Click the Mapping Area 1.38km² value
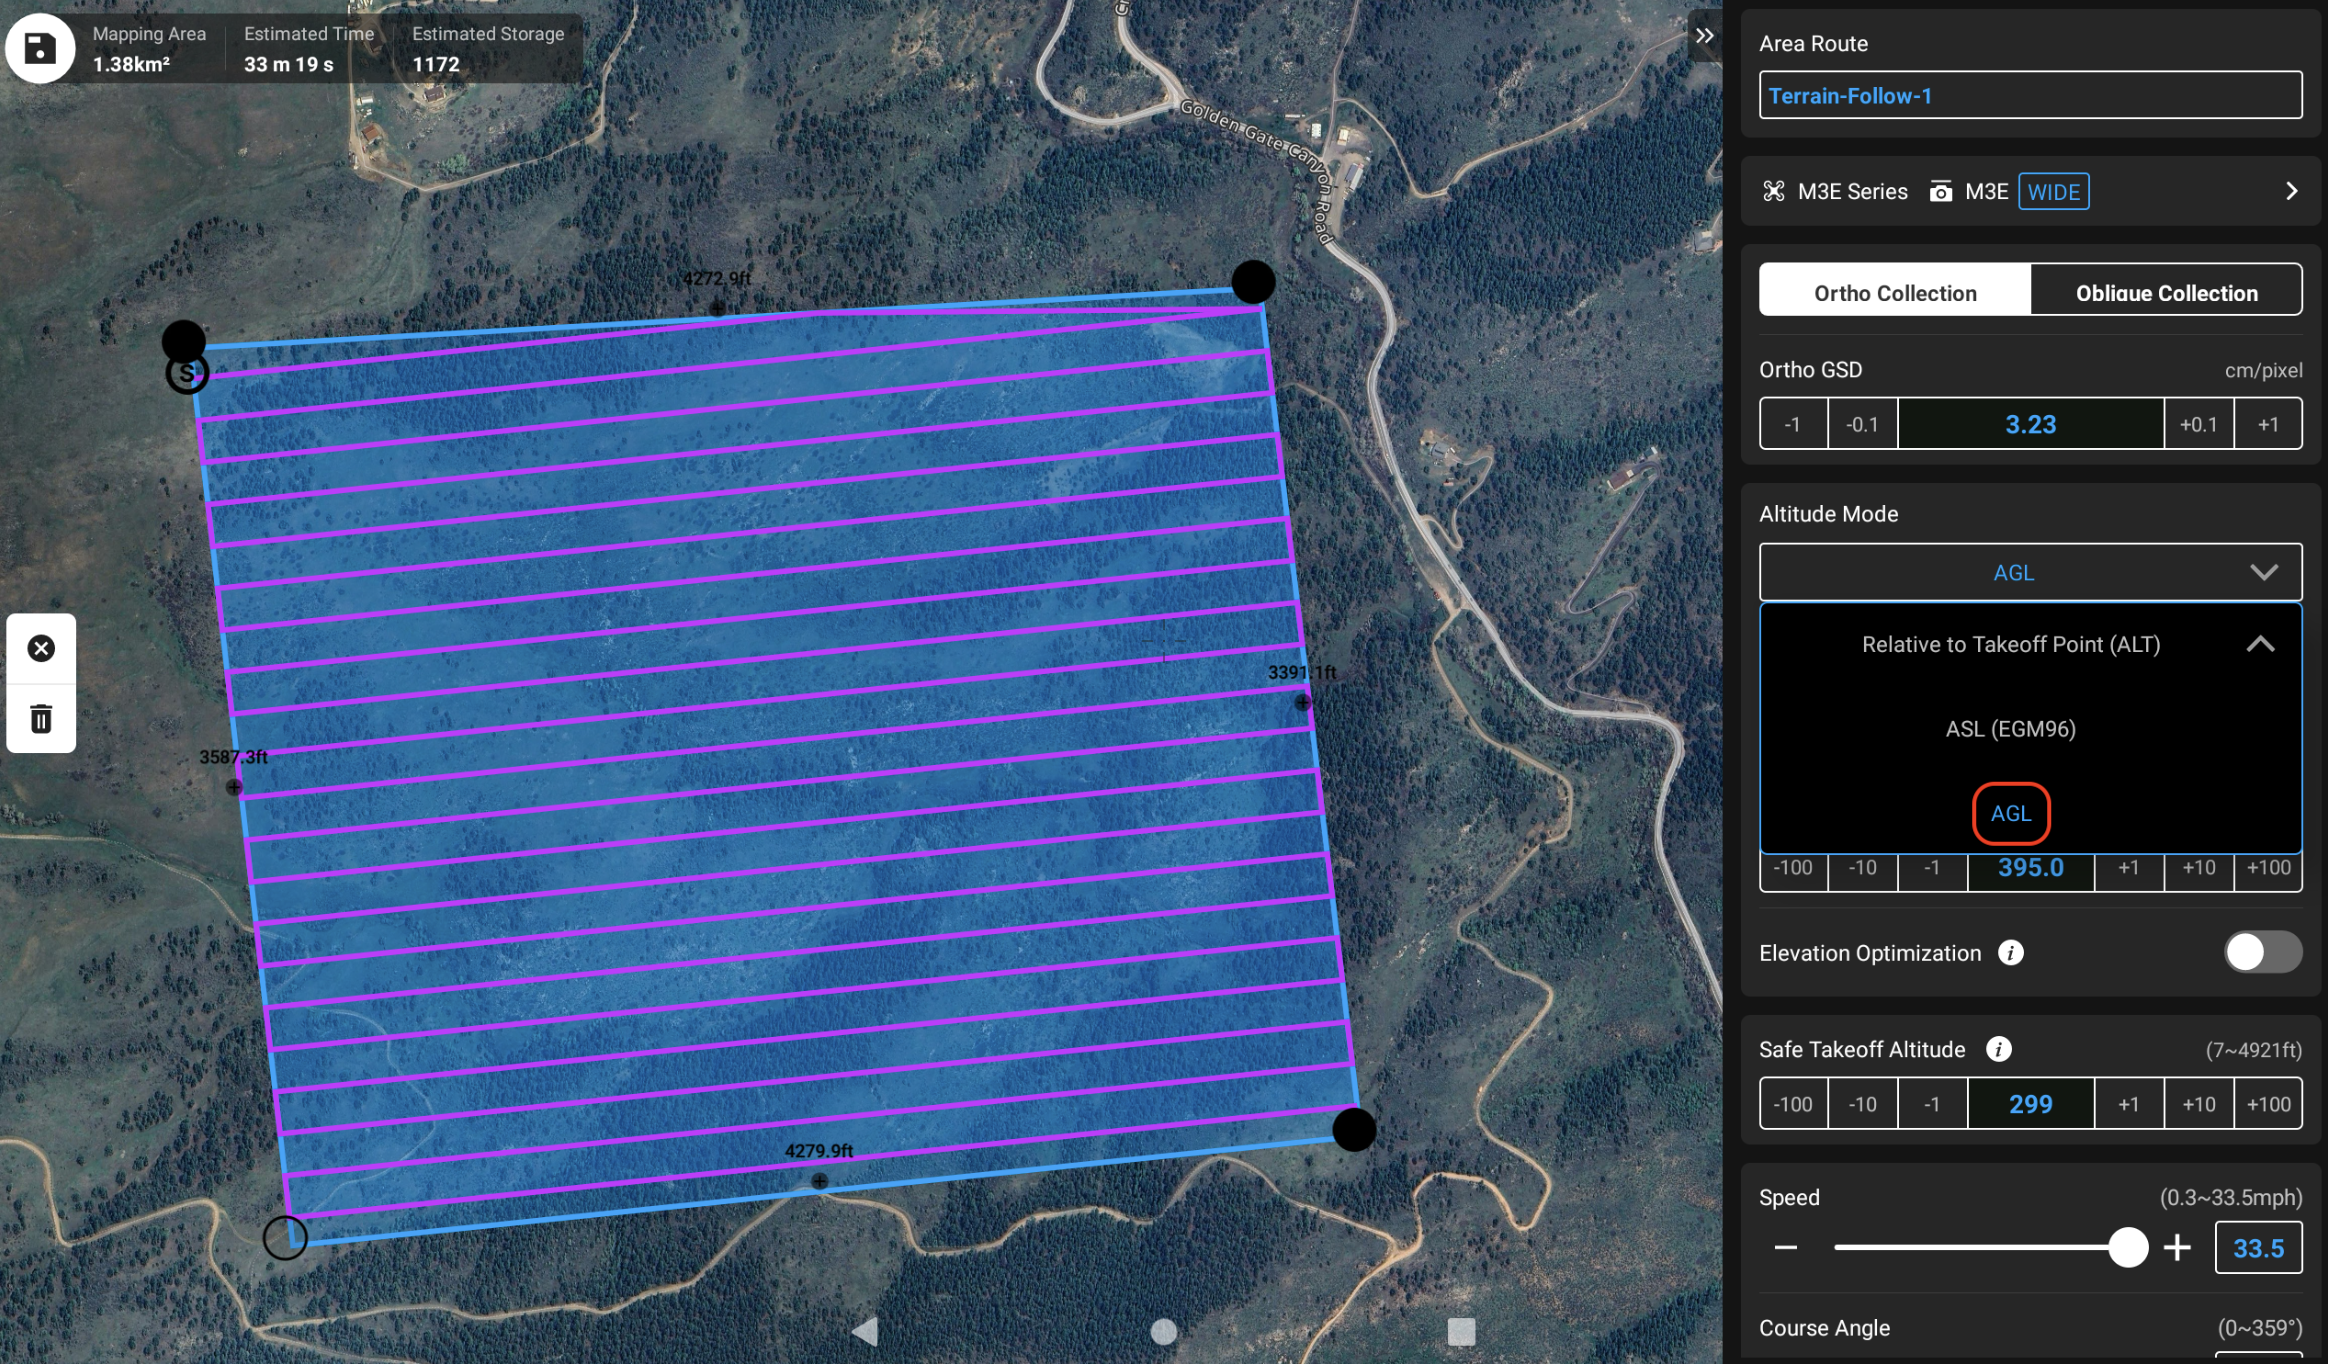 (131, 64)
